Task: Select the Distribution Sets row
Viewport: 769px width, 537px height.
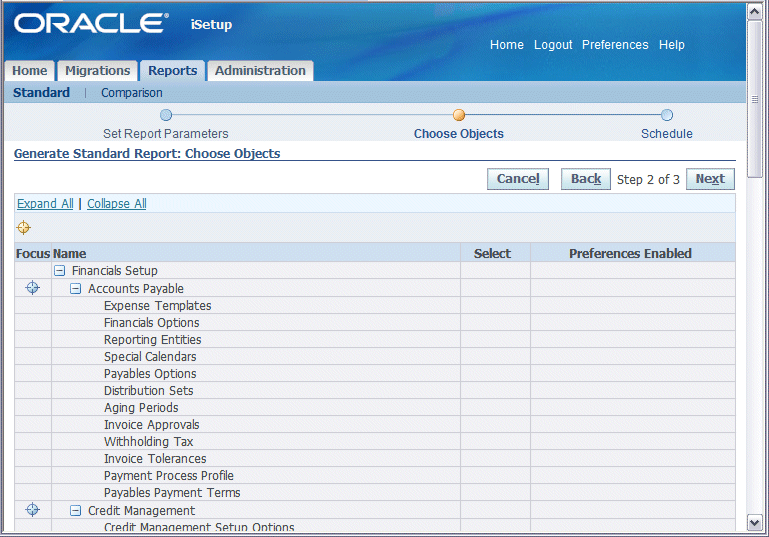Action: coord(375,390)
